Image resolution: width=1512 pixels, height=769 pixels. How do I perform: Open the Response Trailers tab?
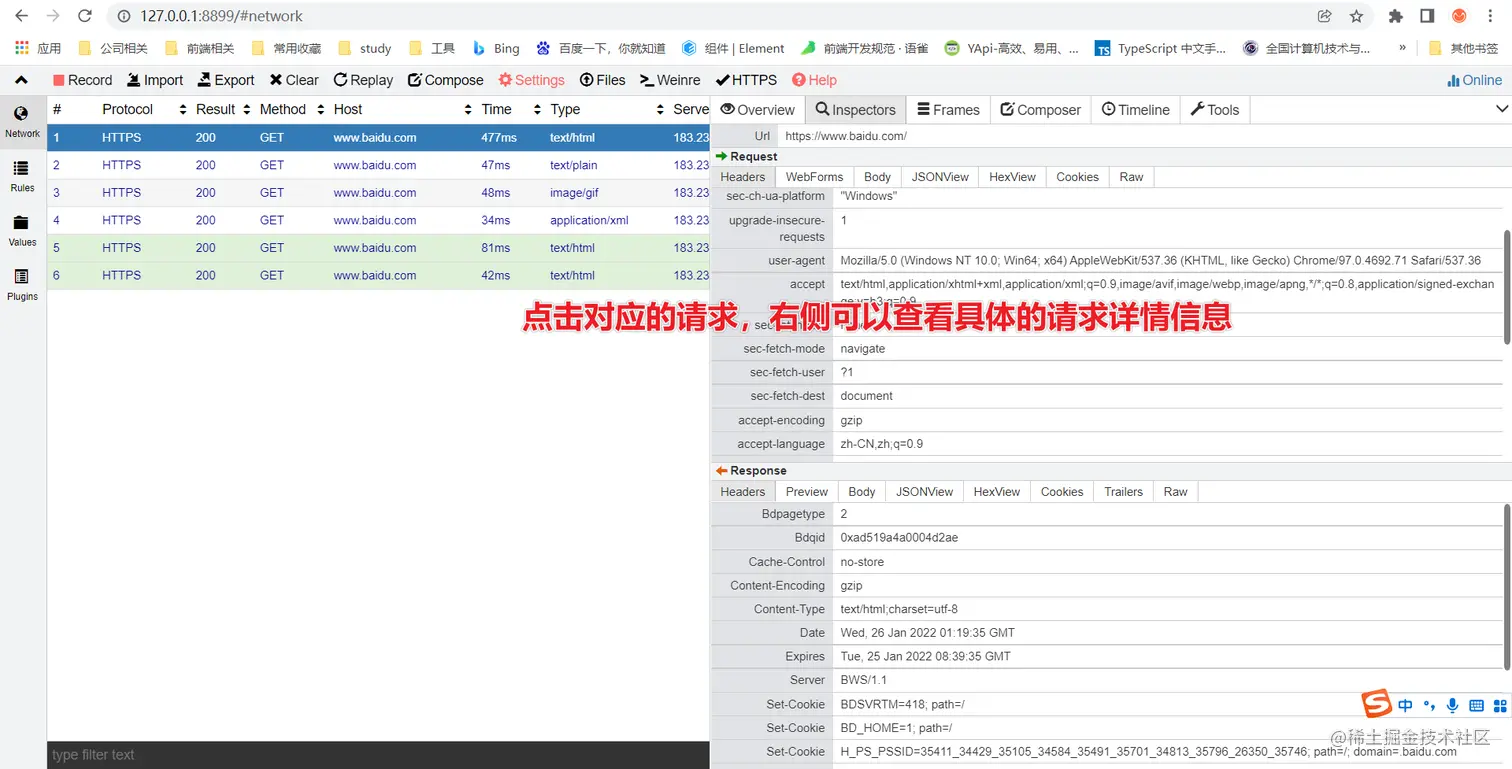point(1123,492)
